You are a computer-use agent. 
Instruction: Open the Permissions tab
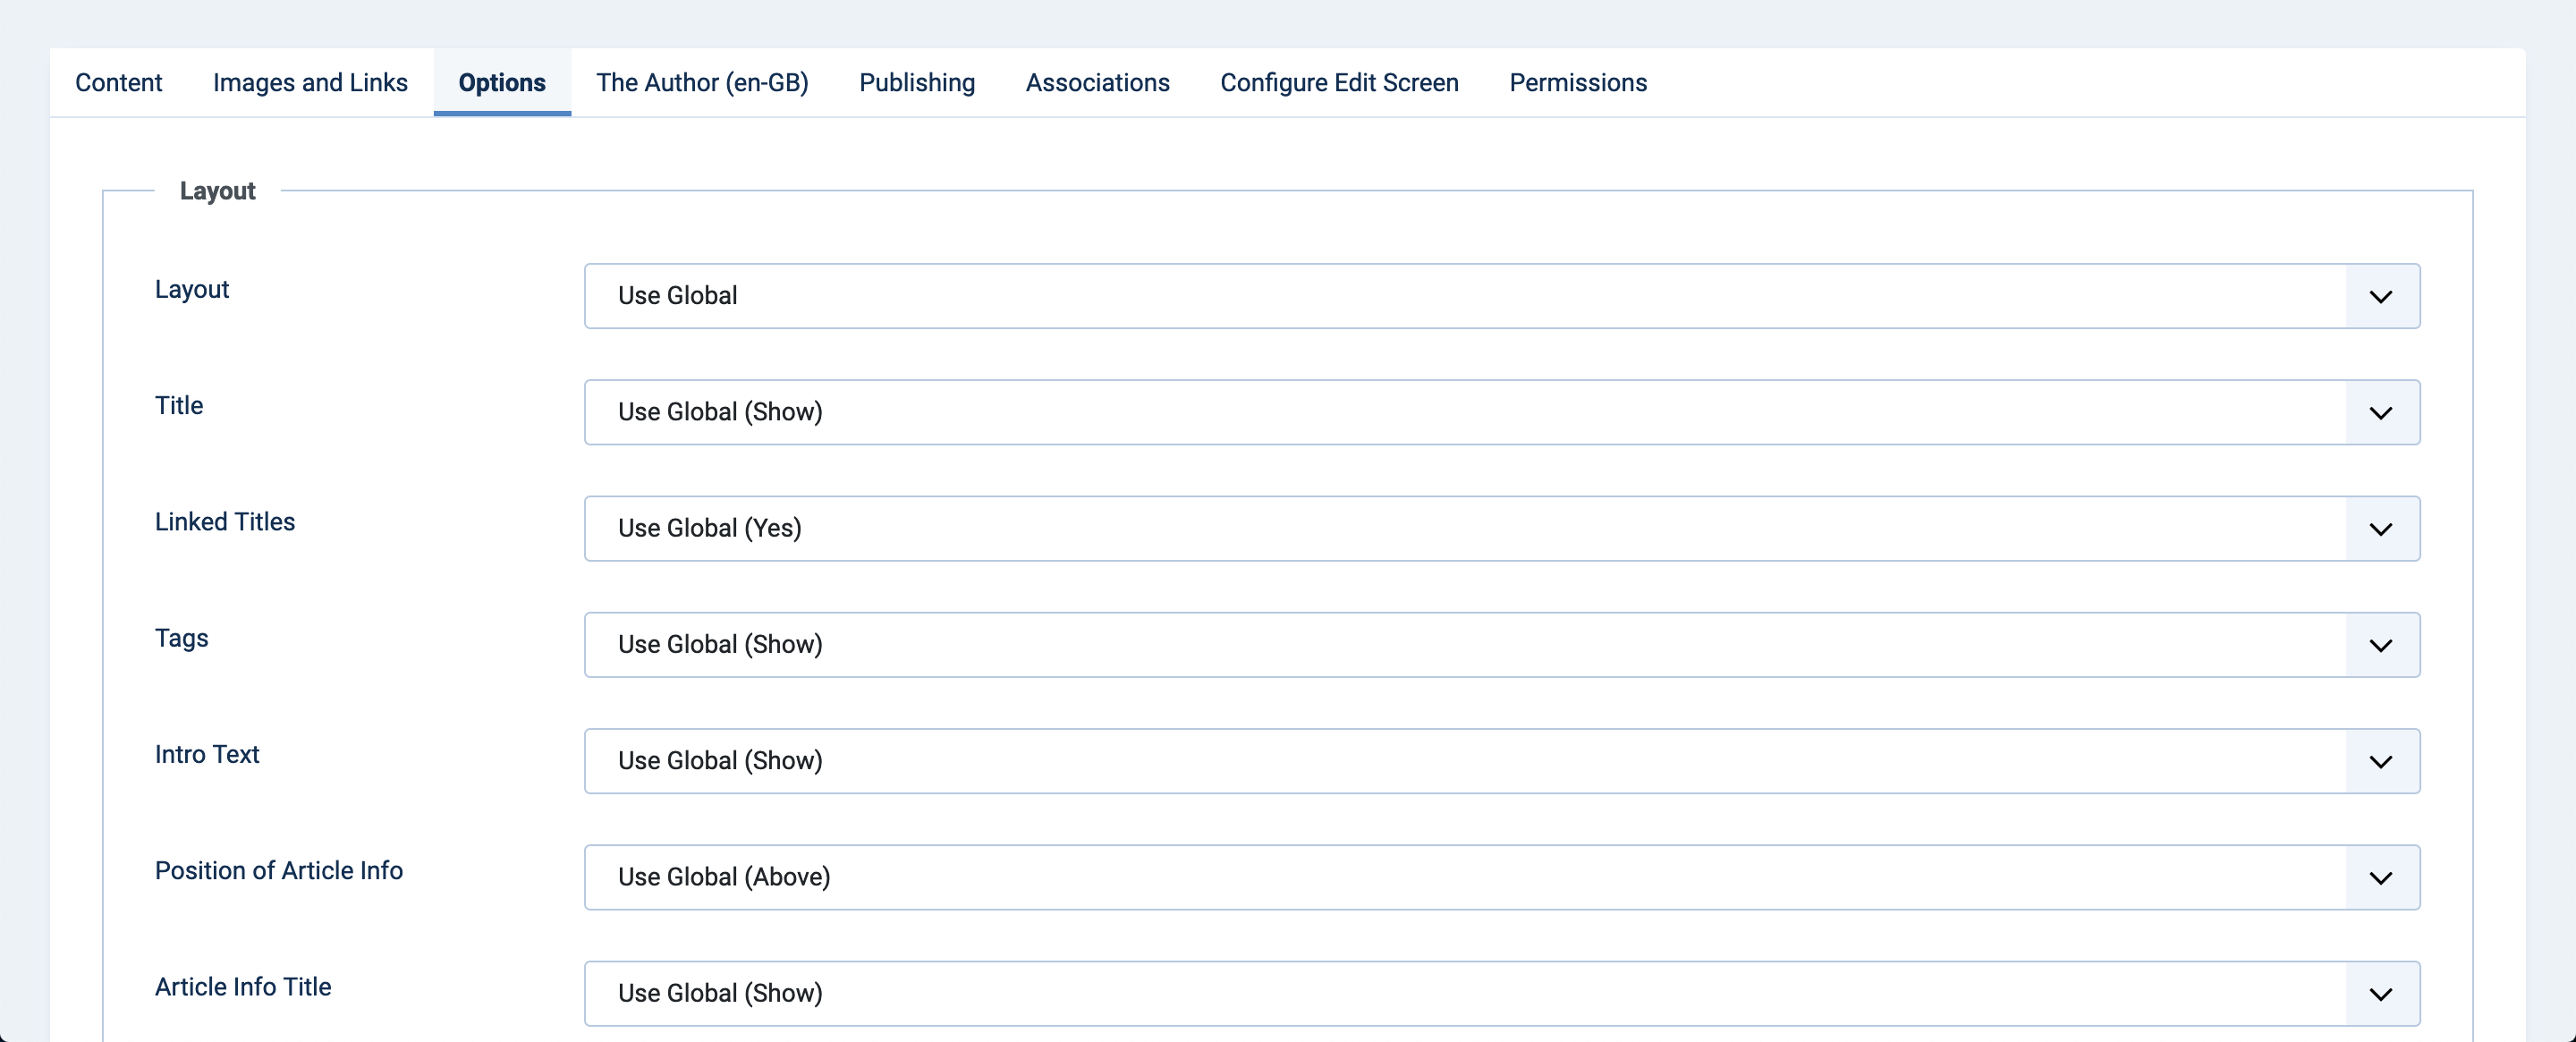(x=1578, y=83)
